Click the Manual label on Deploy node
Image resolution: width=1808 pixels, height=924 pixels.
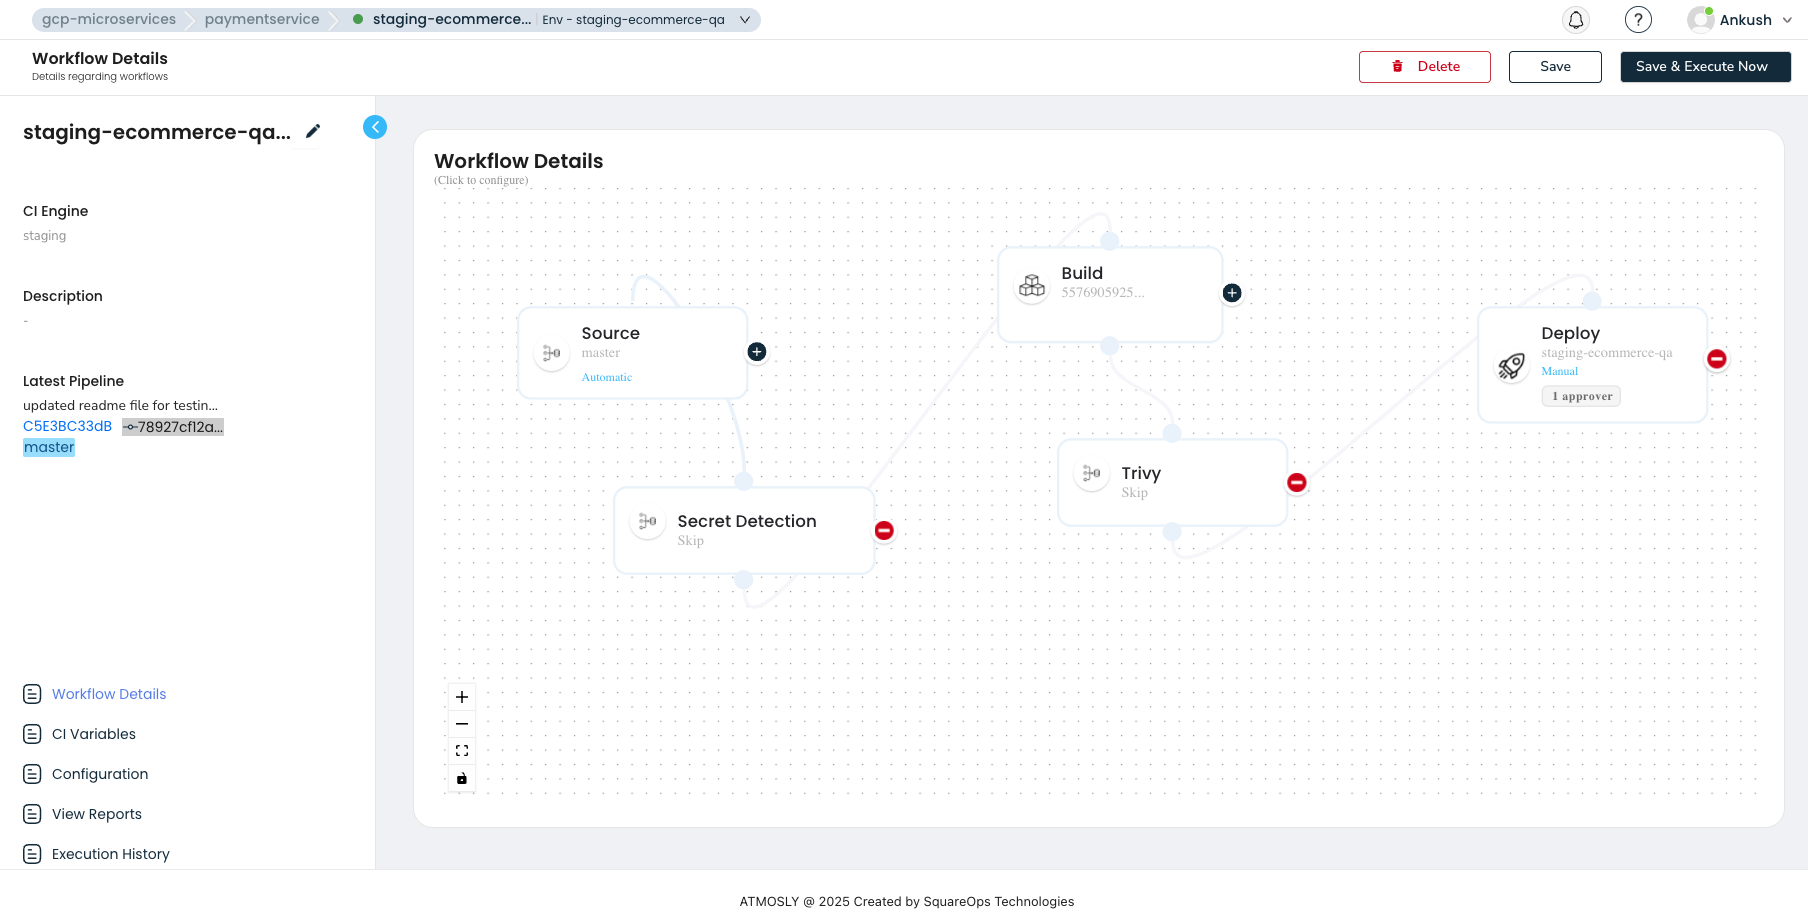coord(1559,371)
